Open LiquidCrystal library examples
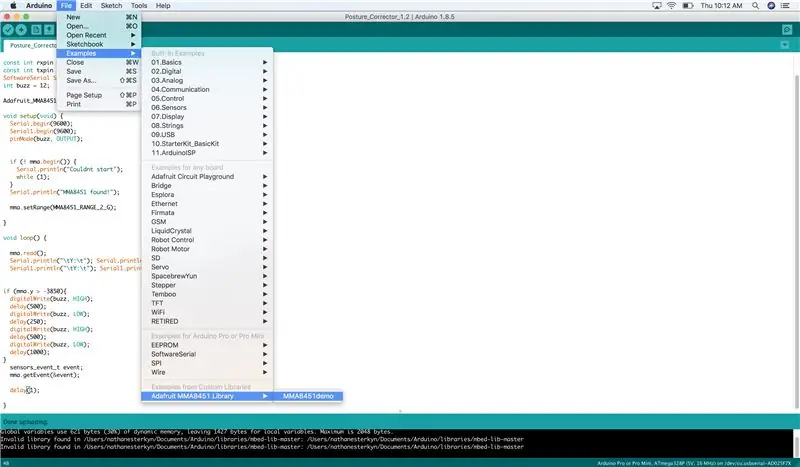Screen dimensions: 800x467 tap(207, 231)
